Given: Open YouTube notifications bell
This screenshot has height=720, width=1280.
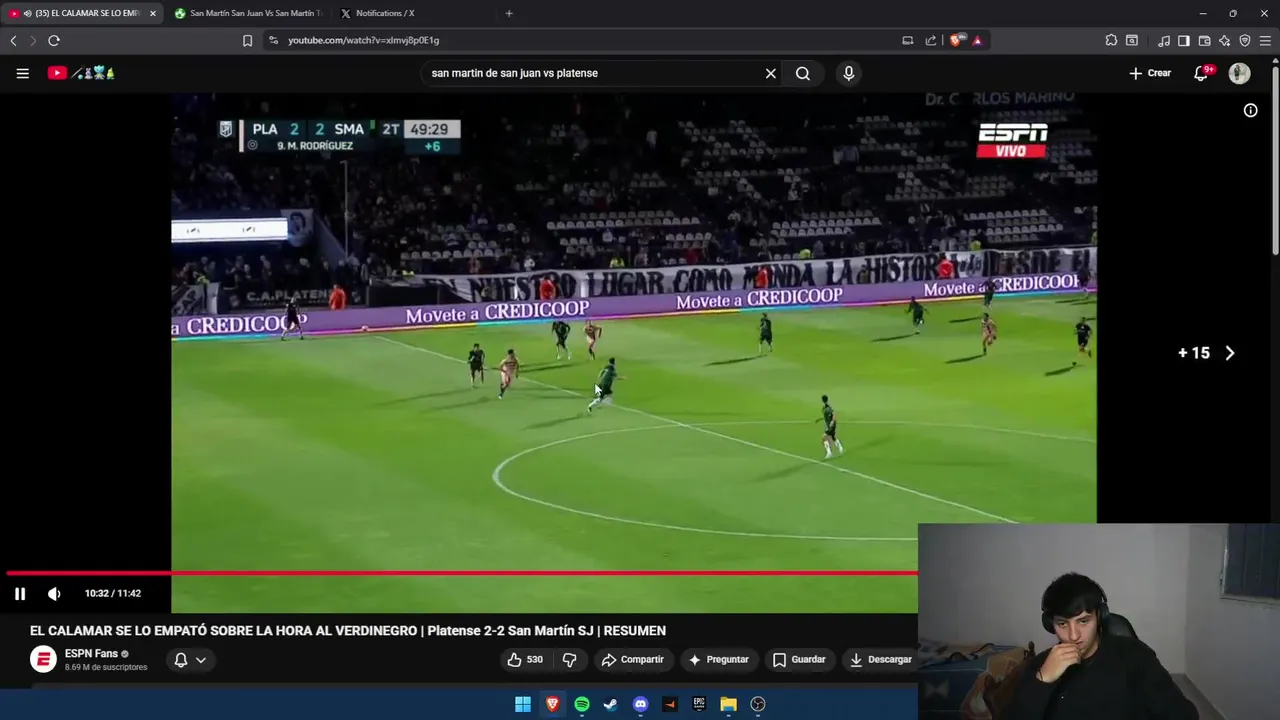Looking at the screenshot, I should point(1202,73).
